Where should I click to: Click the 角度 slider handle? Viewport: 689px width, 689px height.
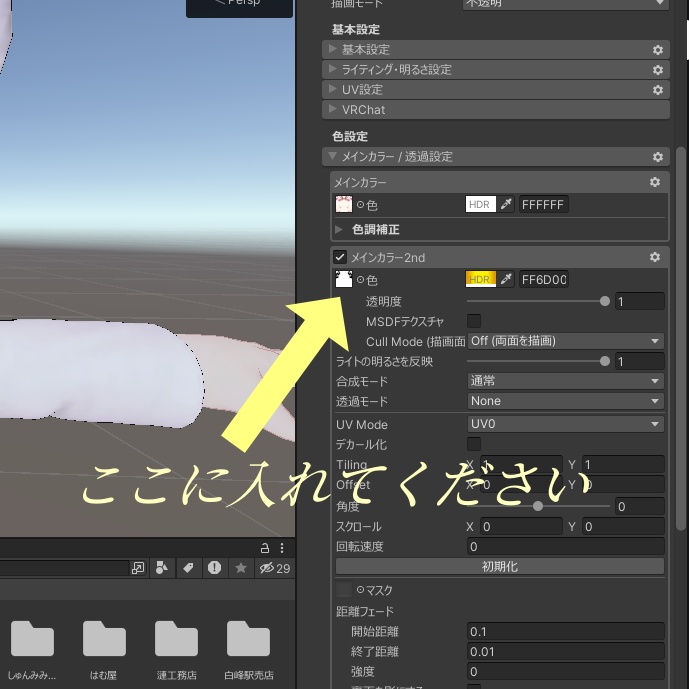538,506
